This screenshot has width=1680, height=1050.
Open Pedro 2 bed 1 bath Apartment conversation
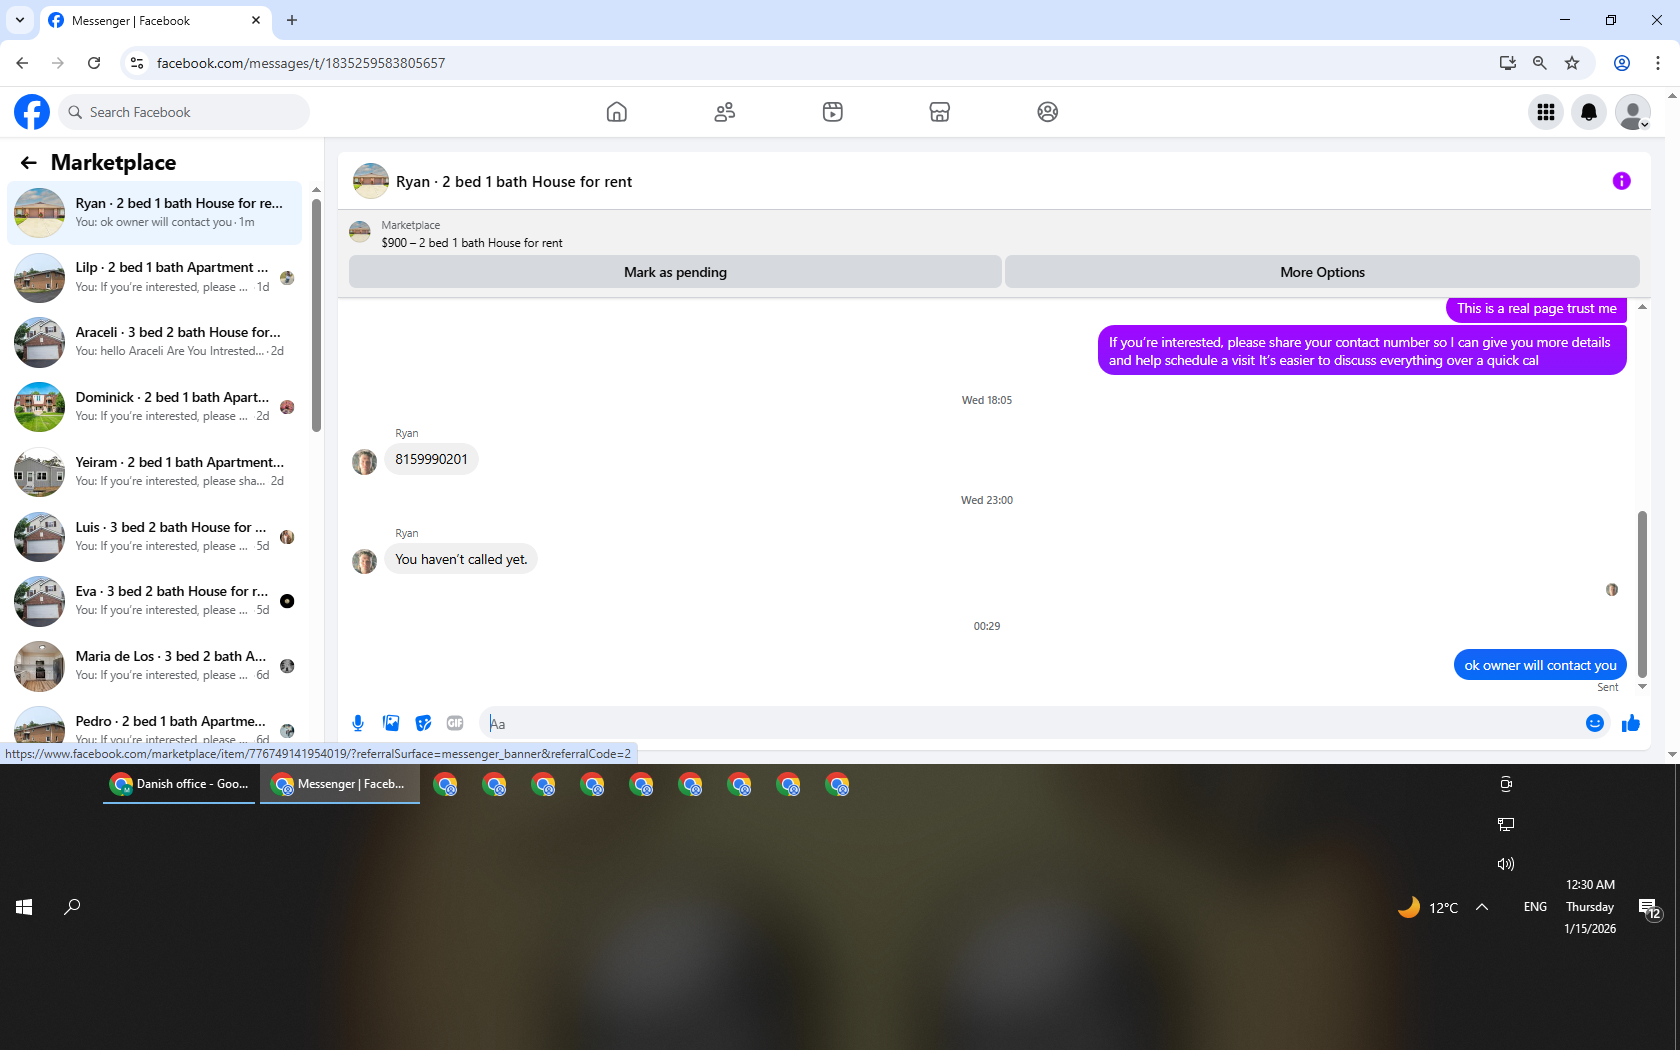(155, 724)
